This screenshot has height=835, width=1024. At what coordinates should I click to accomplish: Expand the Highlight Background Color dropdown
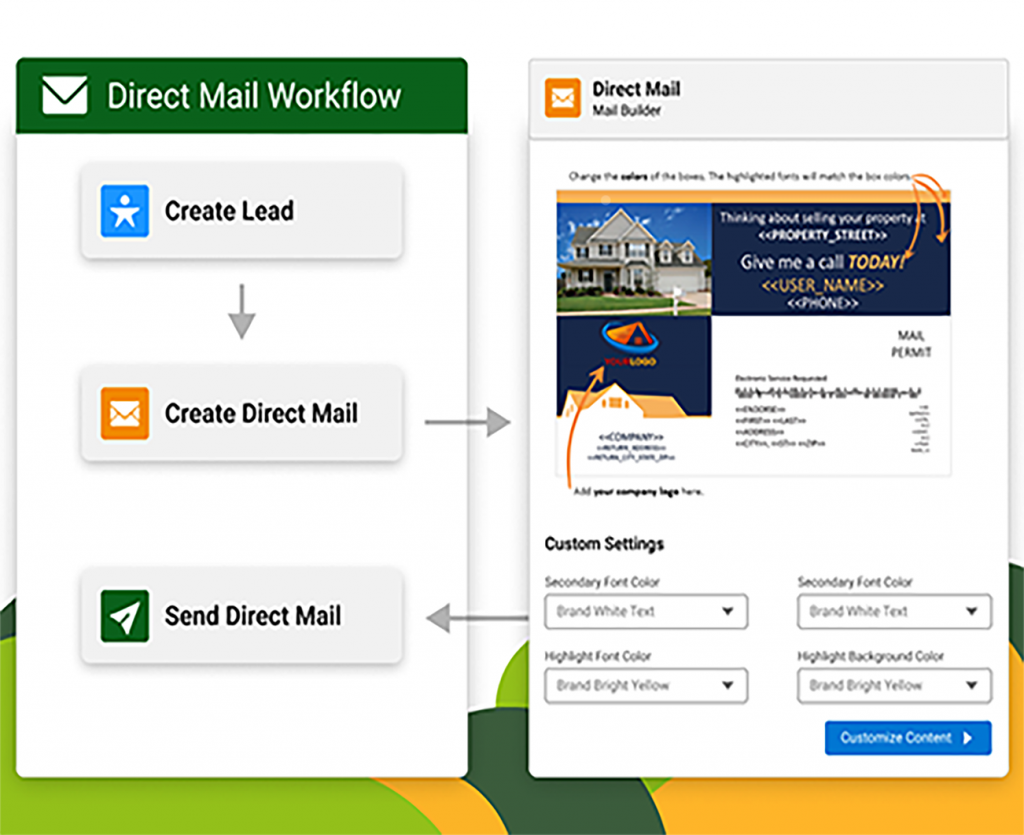893,686
